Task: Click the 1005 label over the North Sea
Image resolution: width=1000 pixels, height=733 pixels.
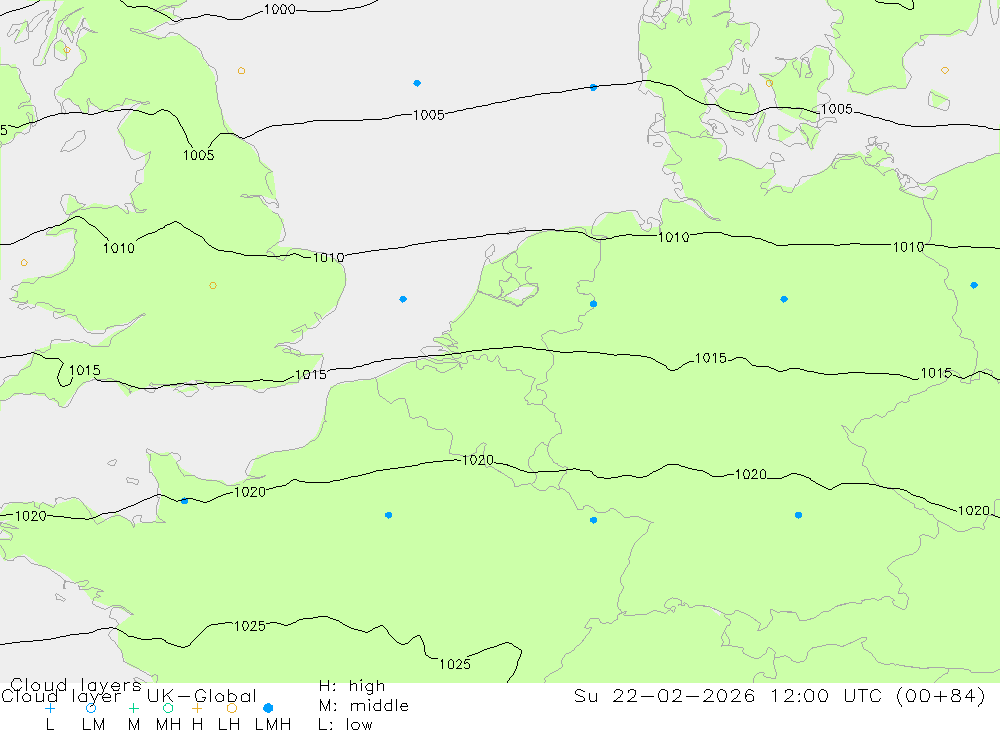Action: click(x=429, y=115)
